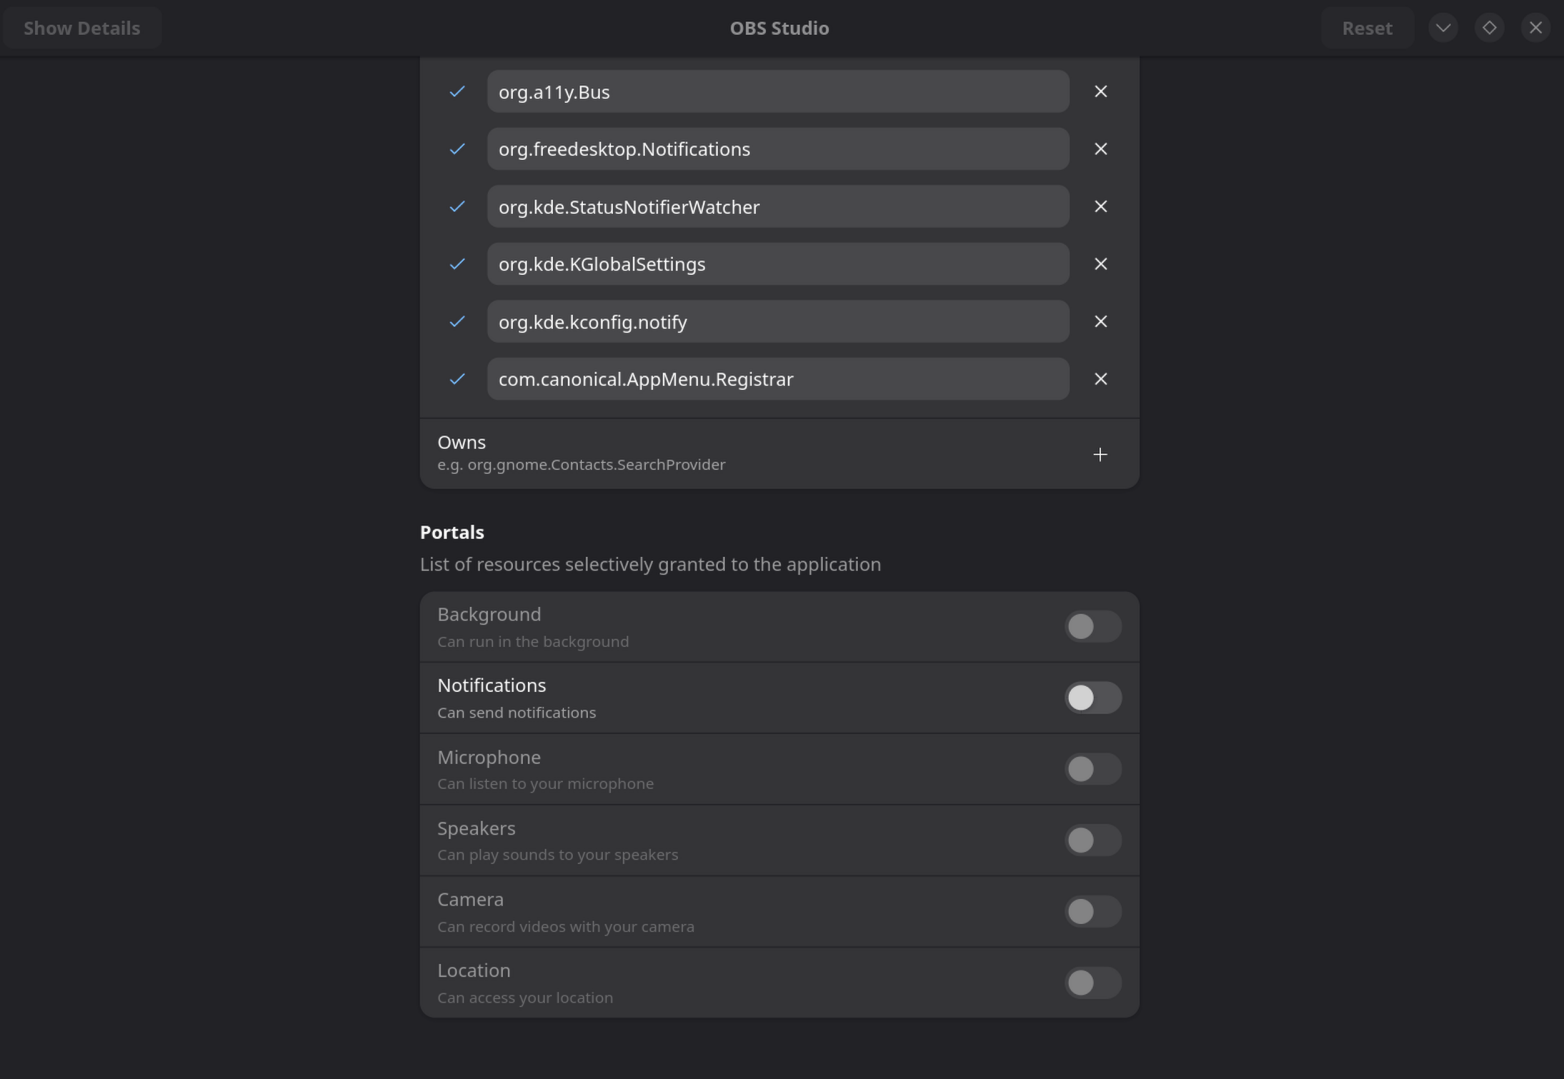Toggle the Camera portal switch

point(1092,912)
